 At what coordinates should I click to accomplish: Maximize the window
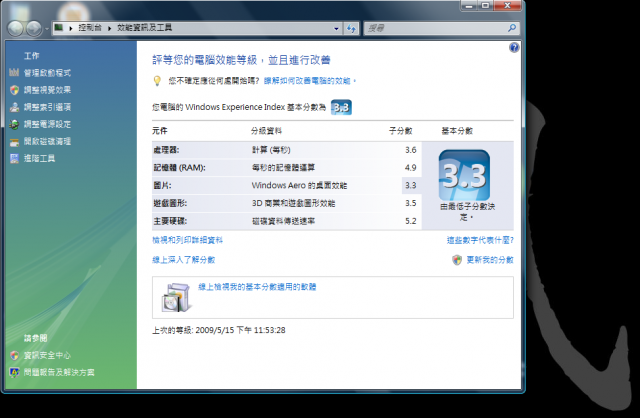point(485,6)
